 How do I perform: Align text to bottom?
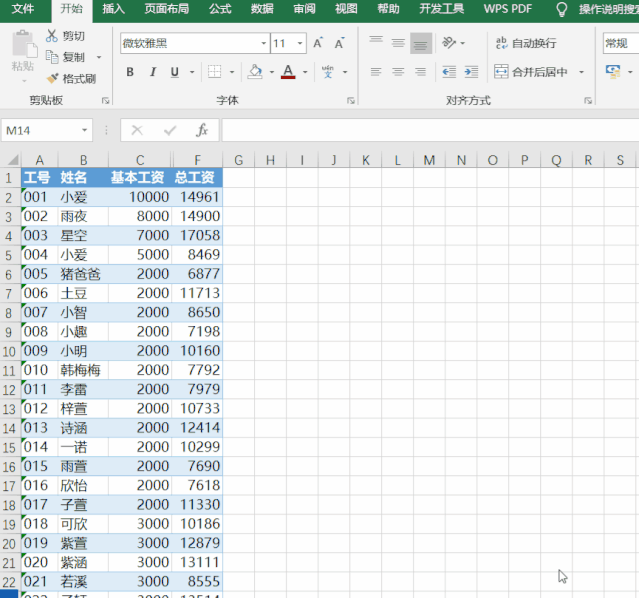[421, 42]
